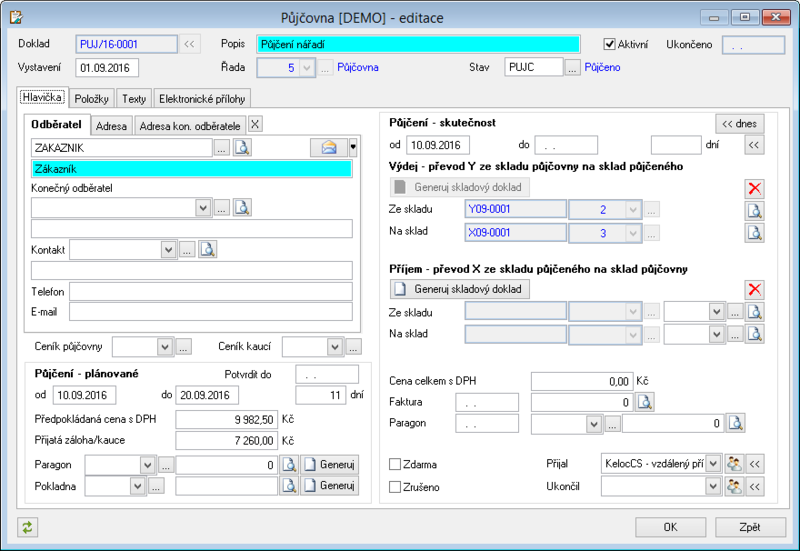Open planned Paragon lookup magnifier icon

click(x=289, y=465)
